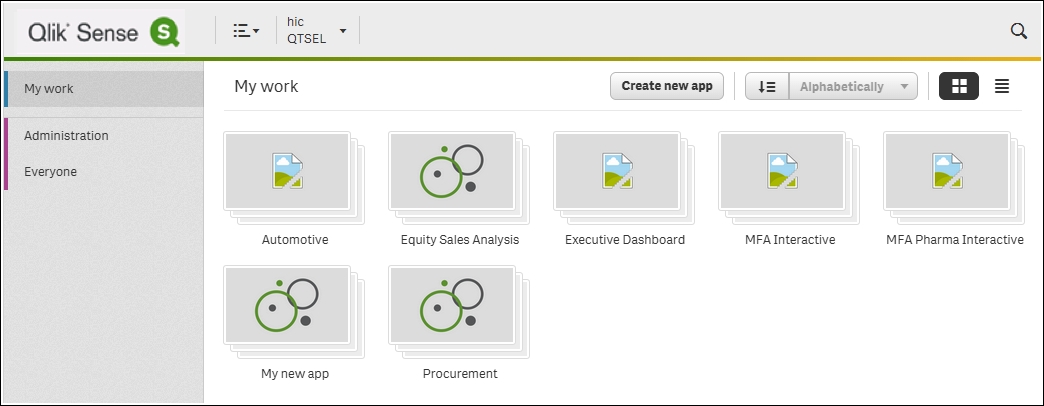Viewport: 1044px width, 406px height.
Task: Switch to grid view
Action: tap(959, 86)
